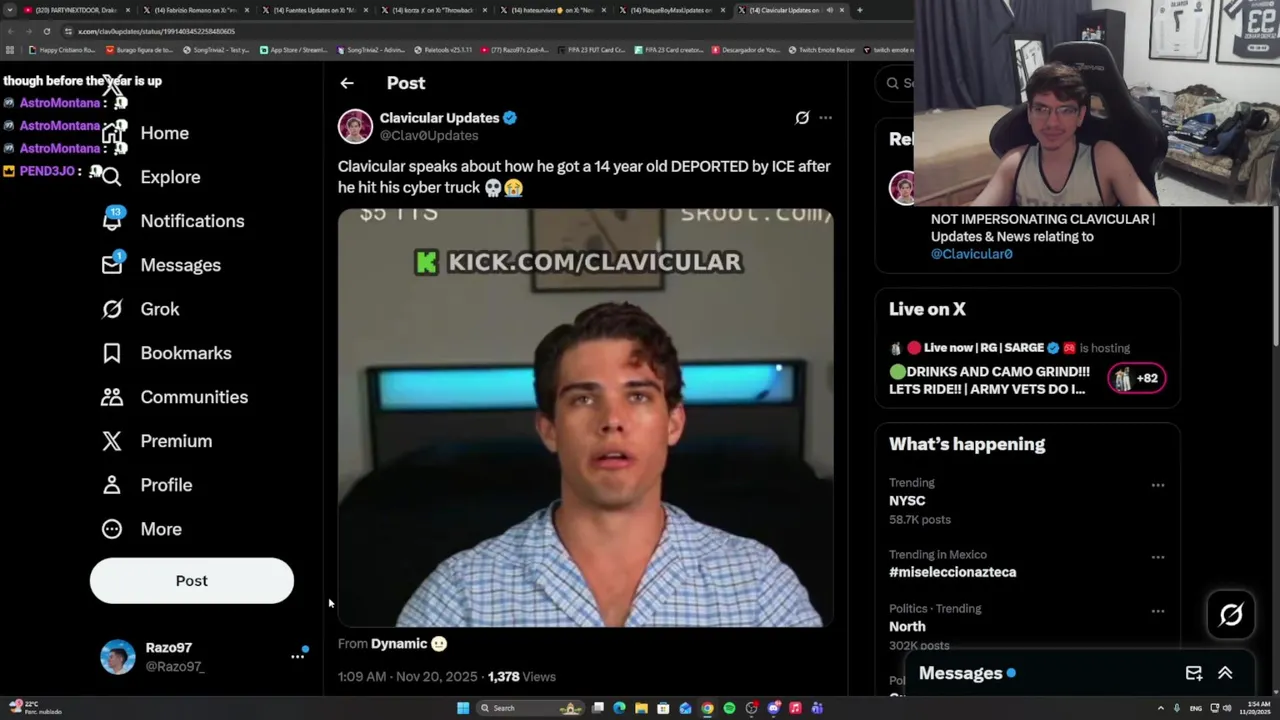Viewport: 1280px width, 720px height.
Task: Click the white Post button
Action: pos(192,581)
